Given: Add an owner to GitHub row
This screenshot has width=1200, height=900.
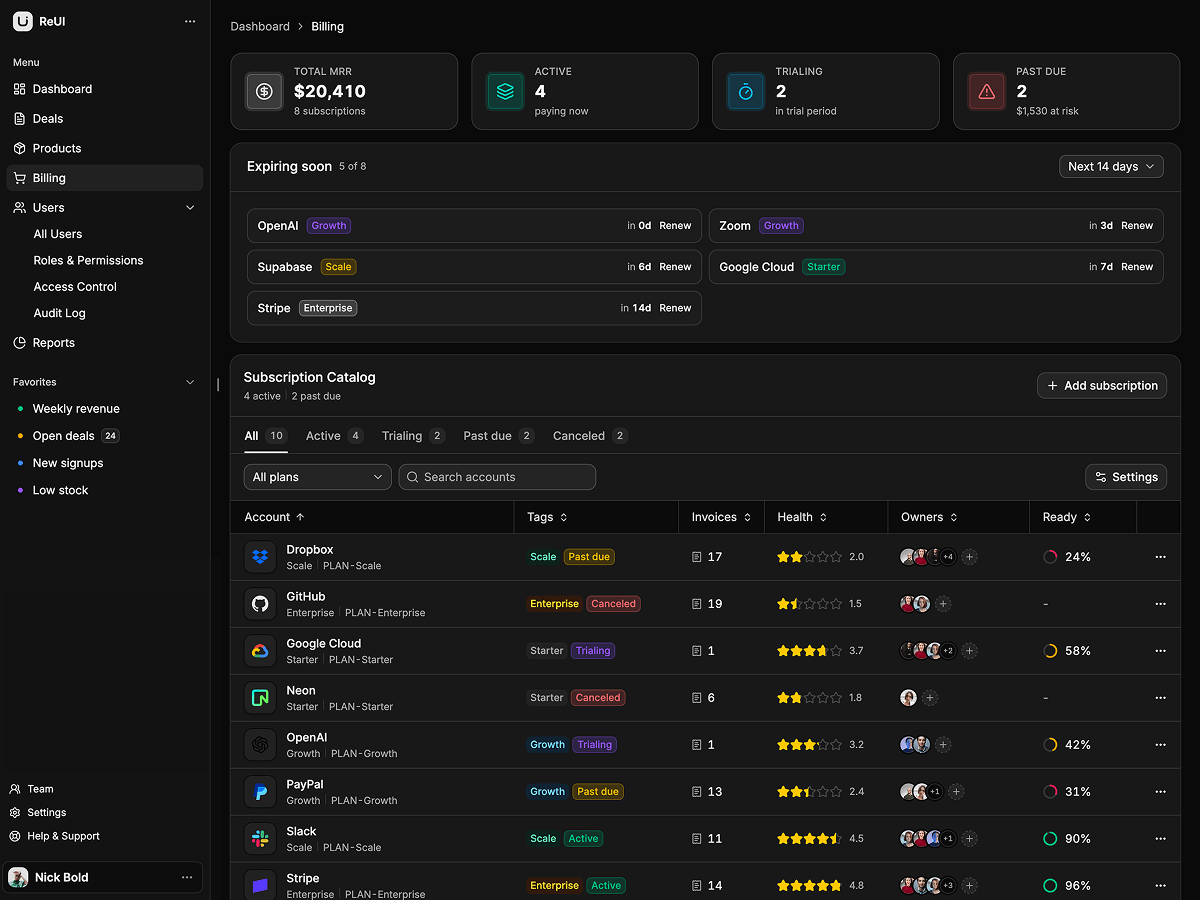Looking at the screenshot, I should [x=943, y=604].
